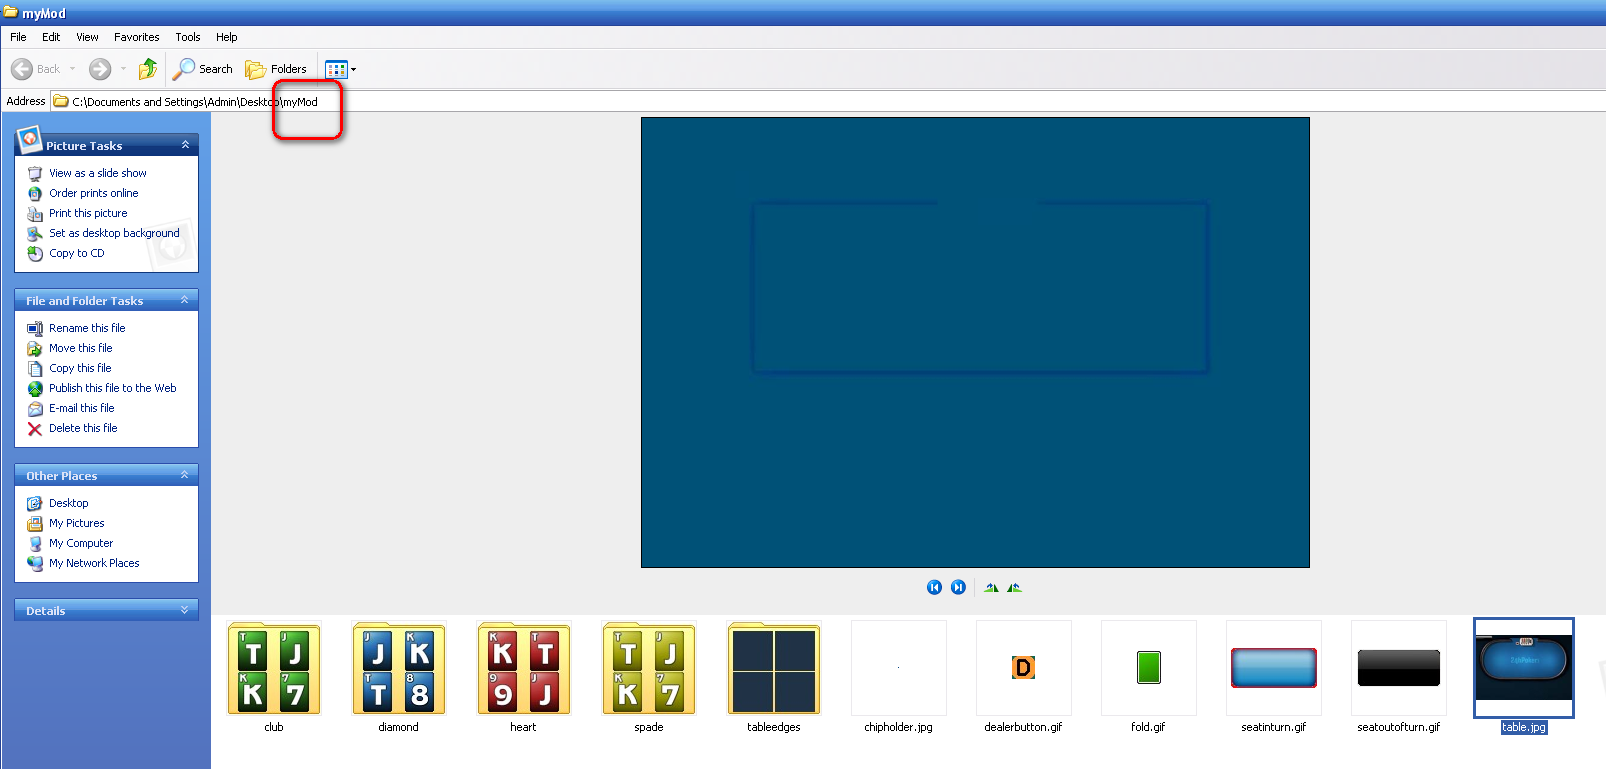Select the tableedges folder
Image resolution: width=1606 pixels, height=769 pixels.
[x=773, y=668]
